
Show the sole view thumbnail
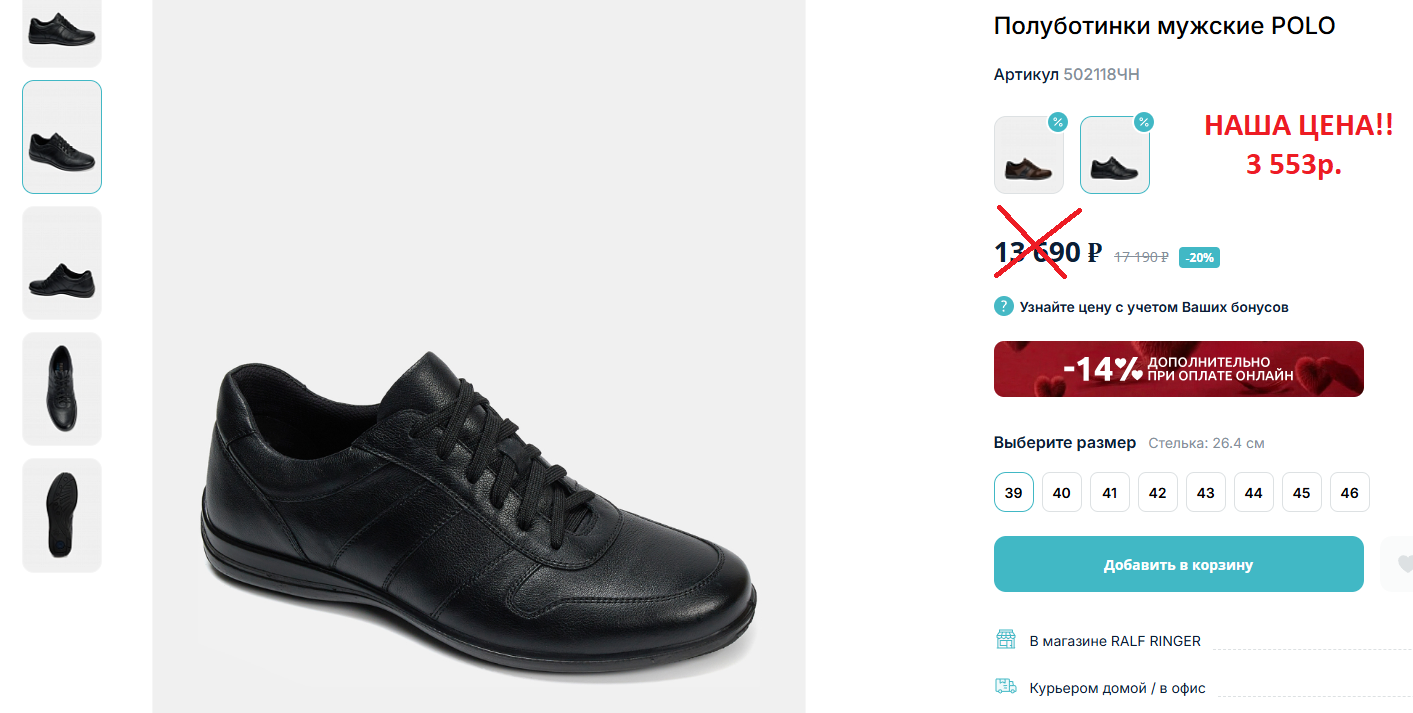coord(62,514)
